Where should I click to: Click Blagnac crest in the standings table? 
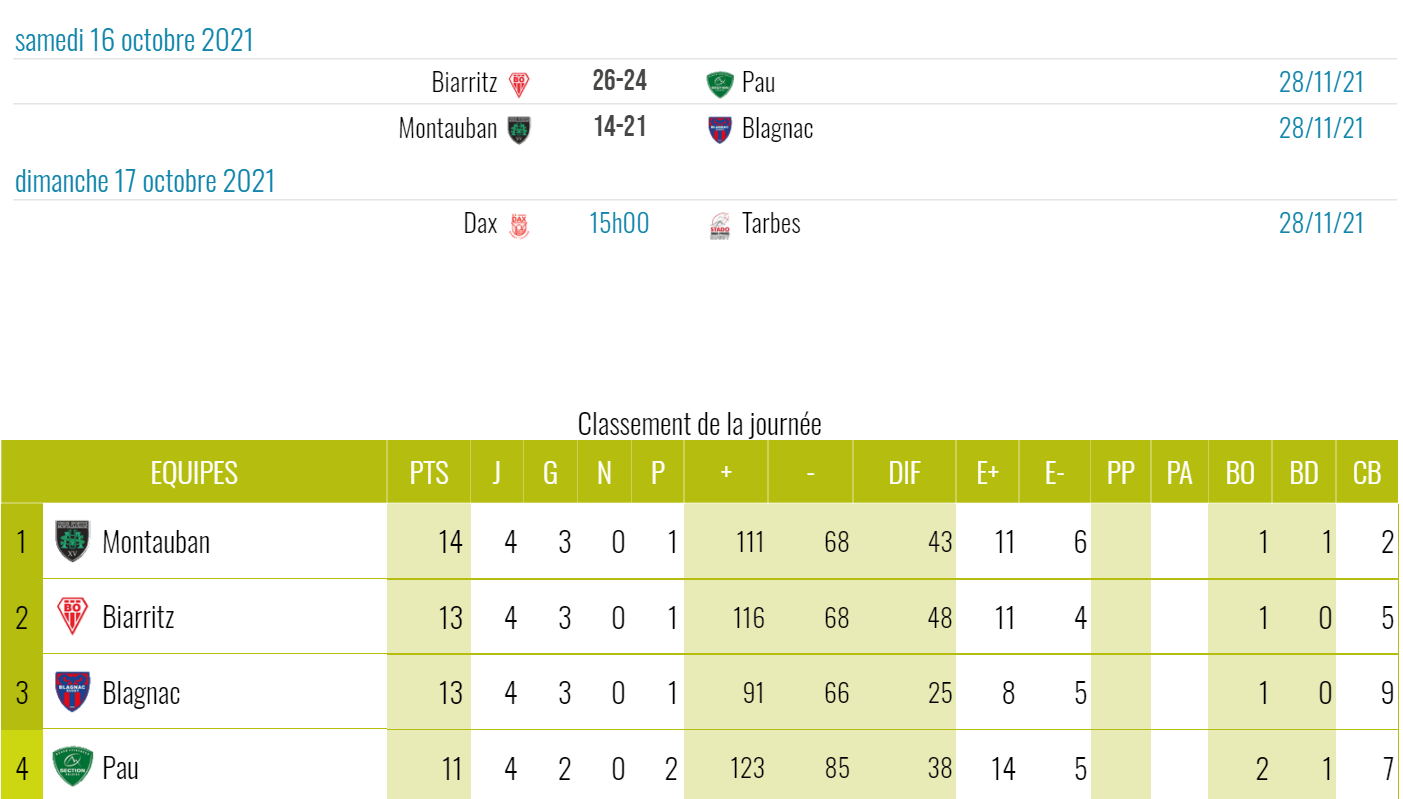click(x=72, y=692)
